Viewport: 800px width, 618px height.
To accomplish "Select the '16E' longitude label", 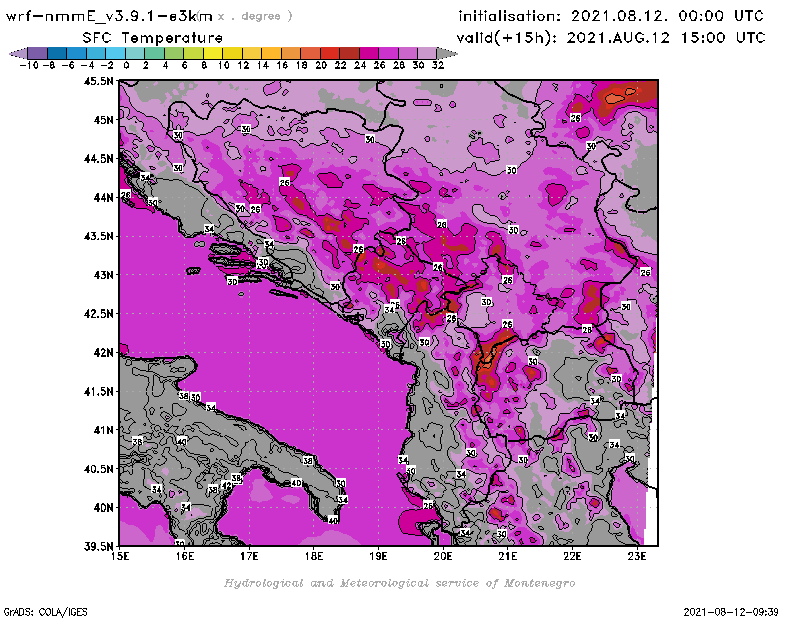I will click(x=185, y=556).
